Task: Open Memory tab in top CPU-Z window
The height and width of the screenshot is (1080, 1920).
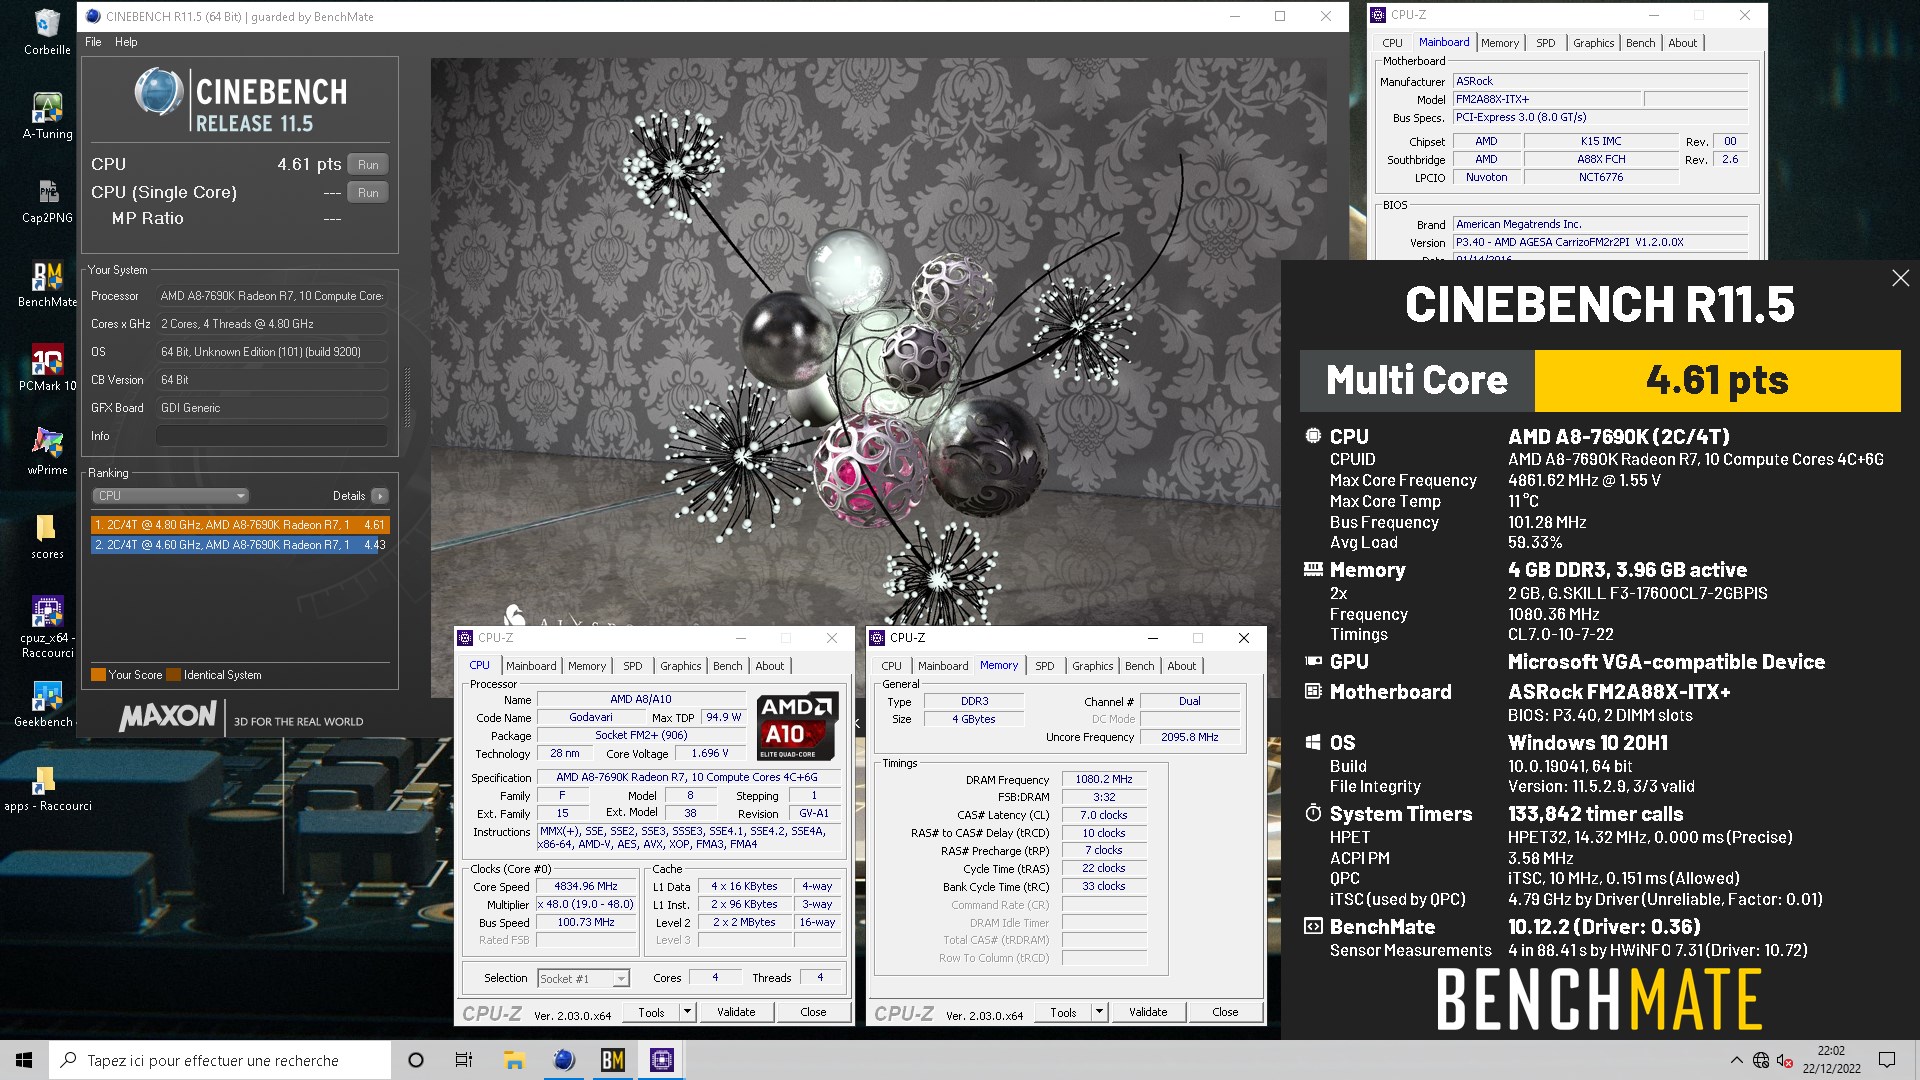Action: [x=1499, y=43]
